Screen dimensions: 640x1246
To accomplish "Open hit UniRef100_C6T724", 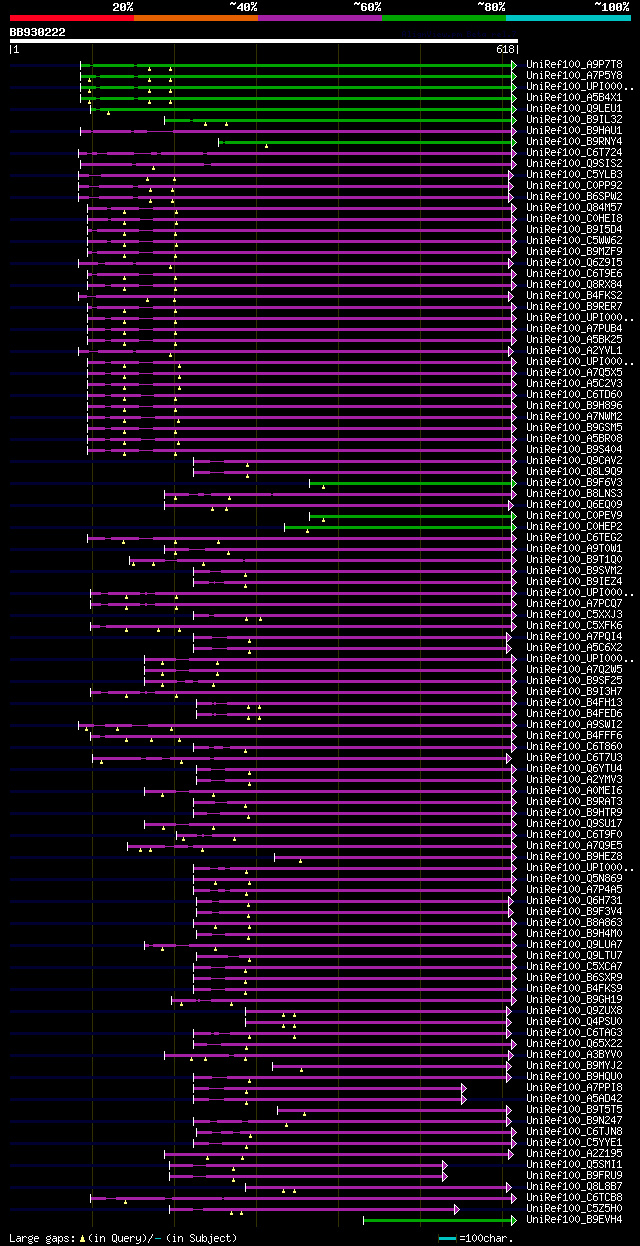I will pyautogui.click(x=574, y=153).
